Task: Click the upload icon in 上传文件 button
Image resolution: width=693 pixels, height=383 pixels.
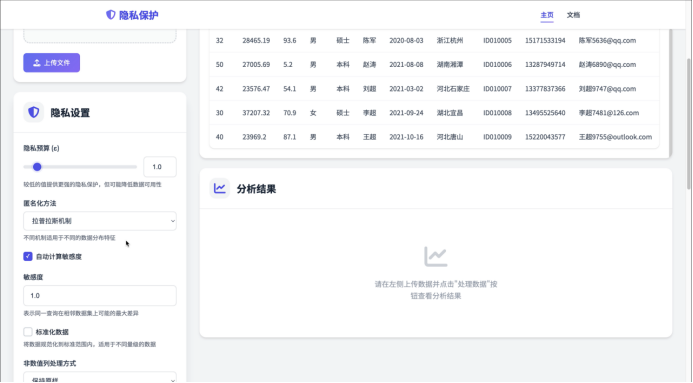Action: (x=37, y=63)
